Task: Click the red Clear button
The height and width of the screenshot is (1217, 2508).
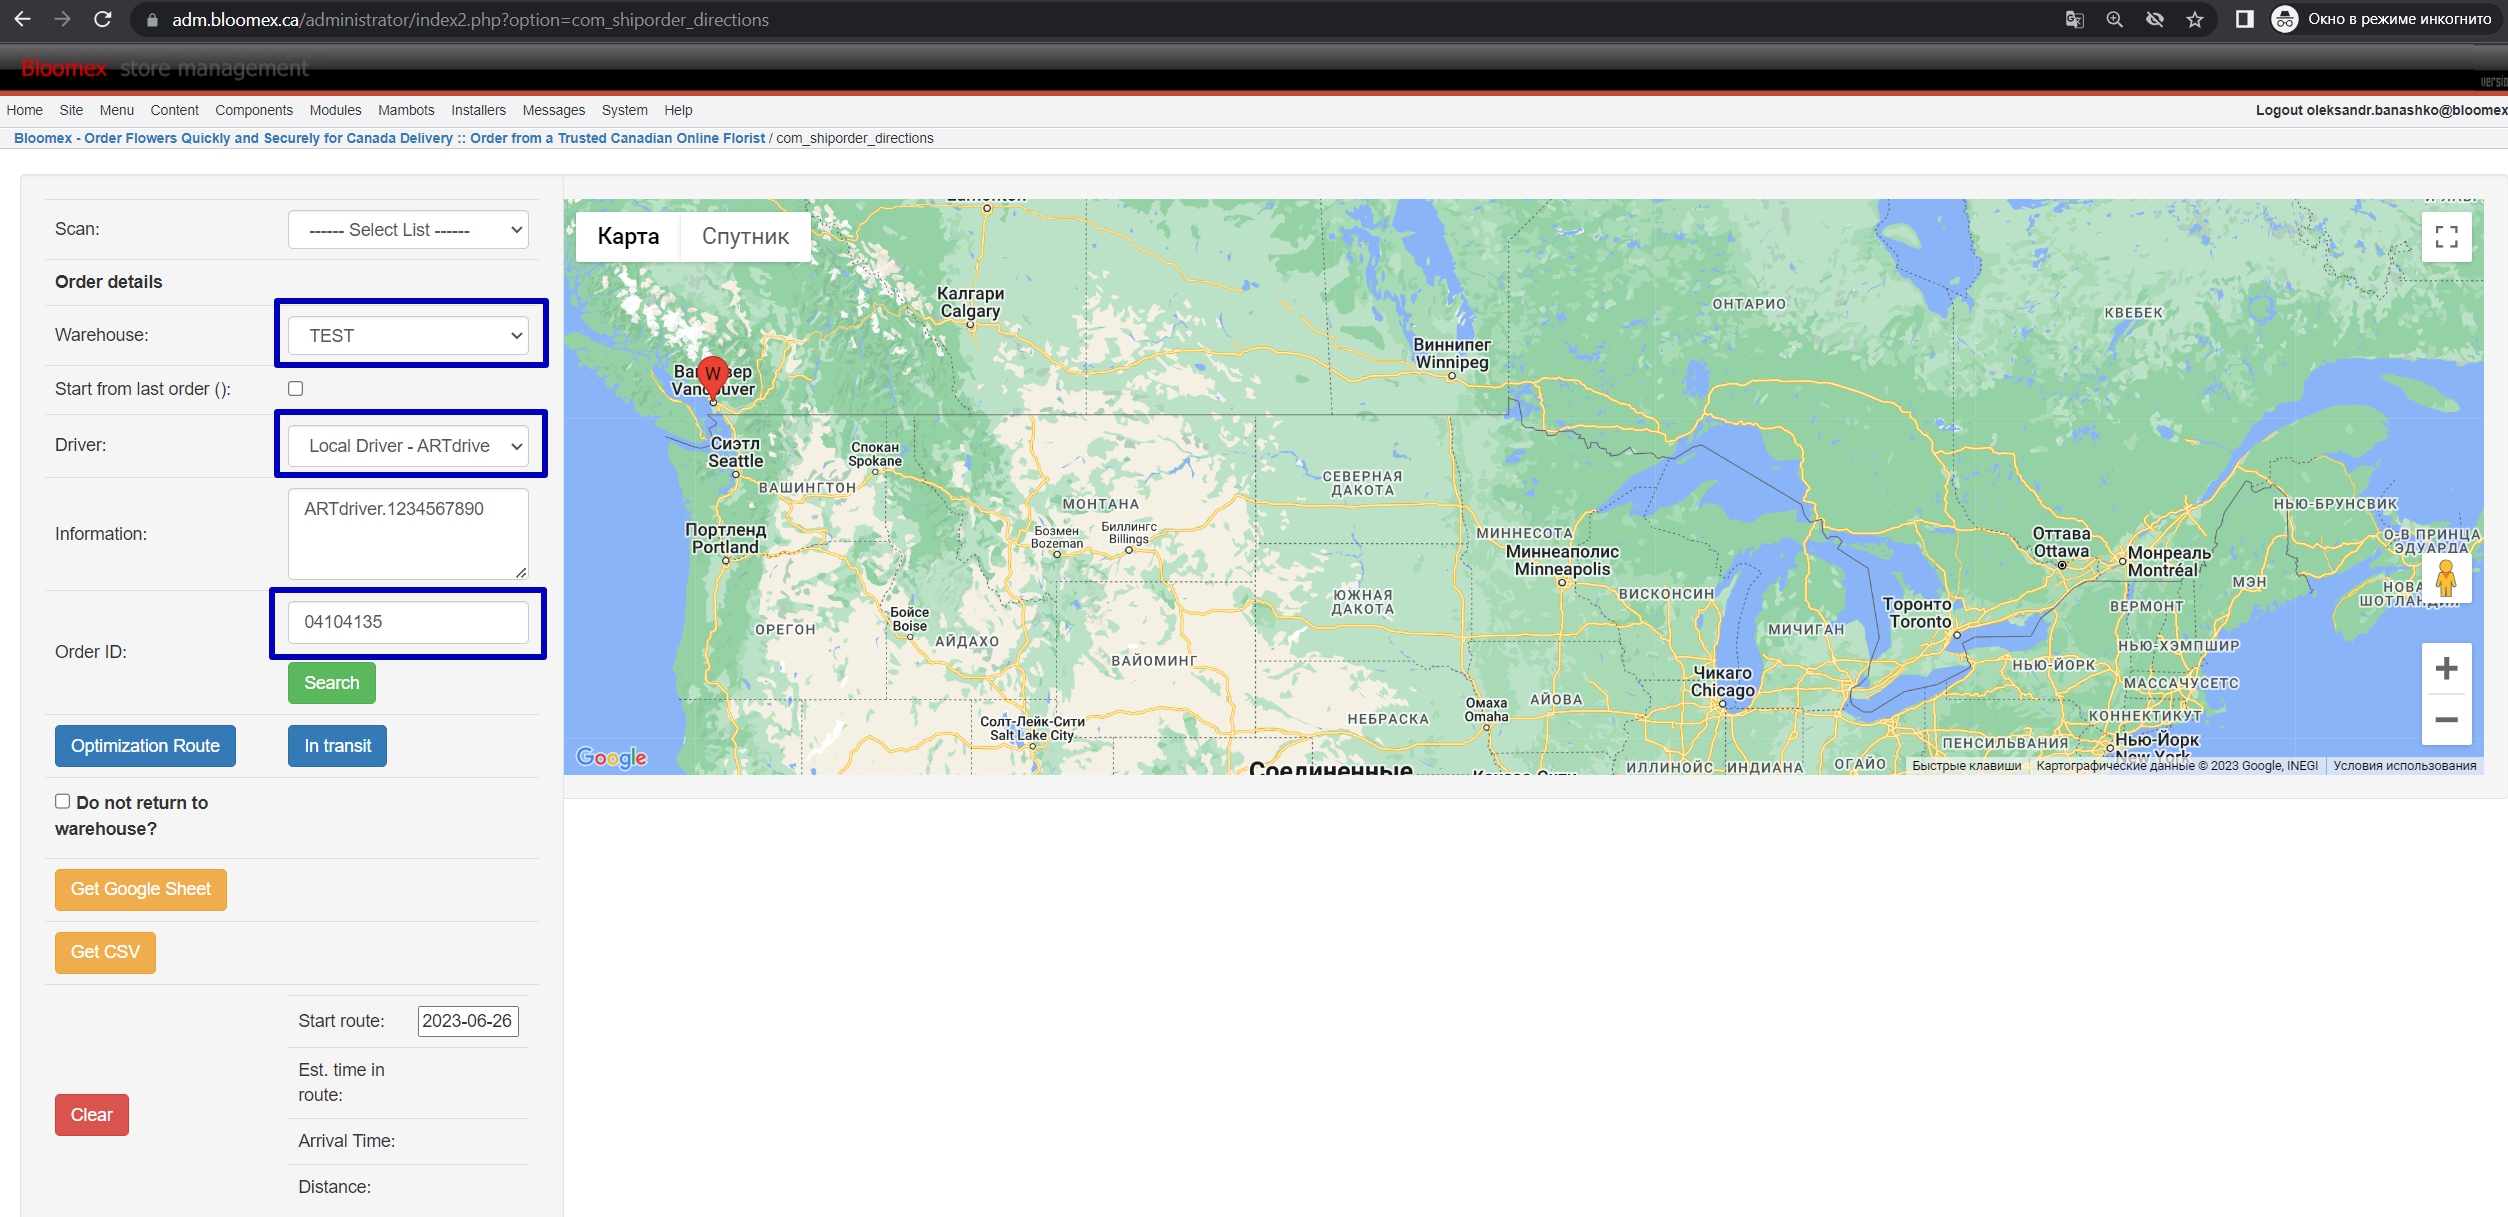Action: 92,1115
